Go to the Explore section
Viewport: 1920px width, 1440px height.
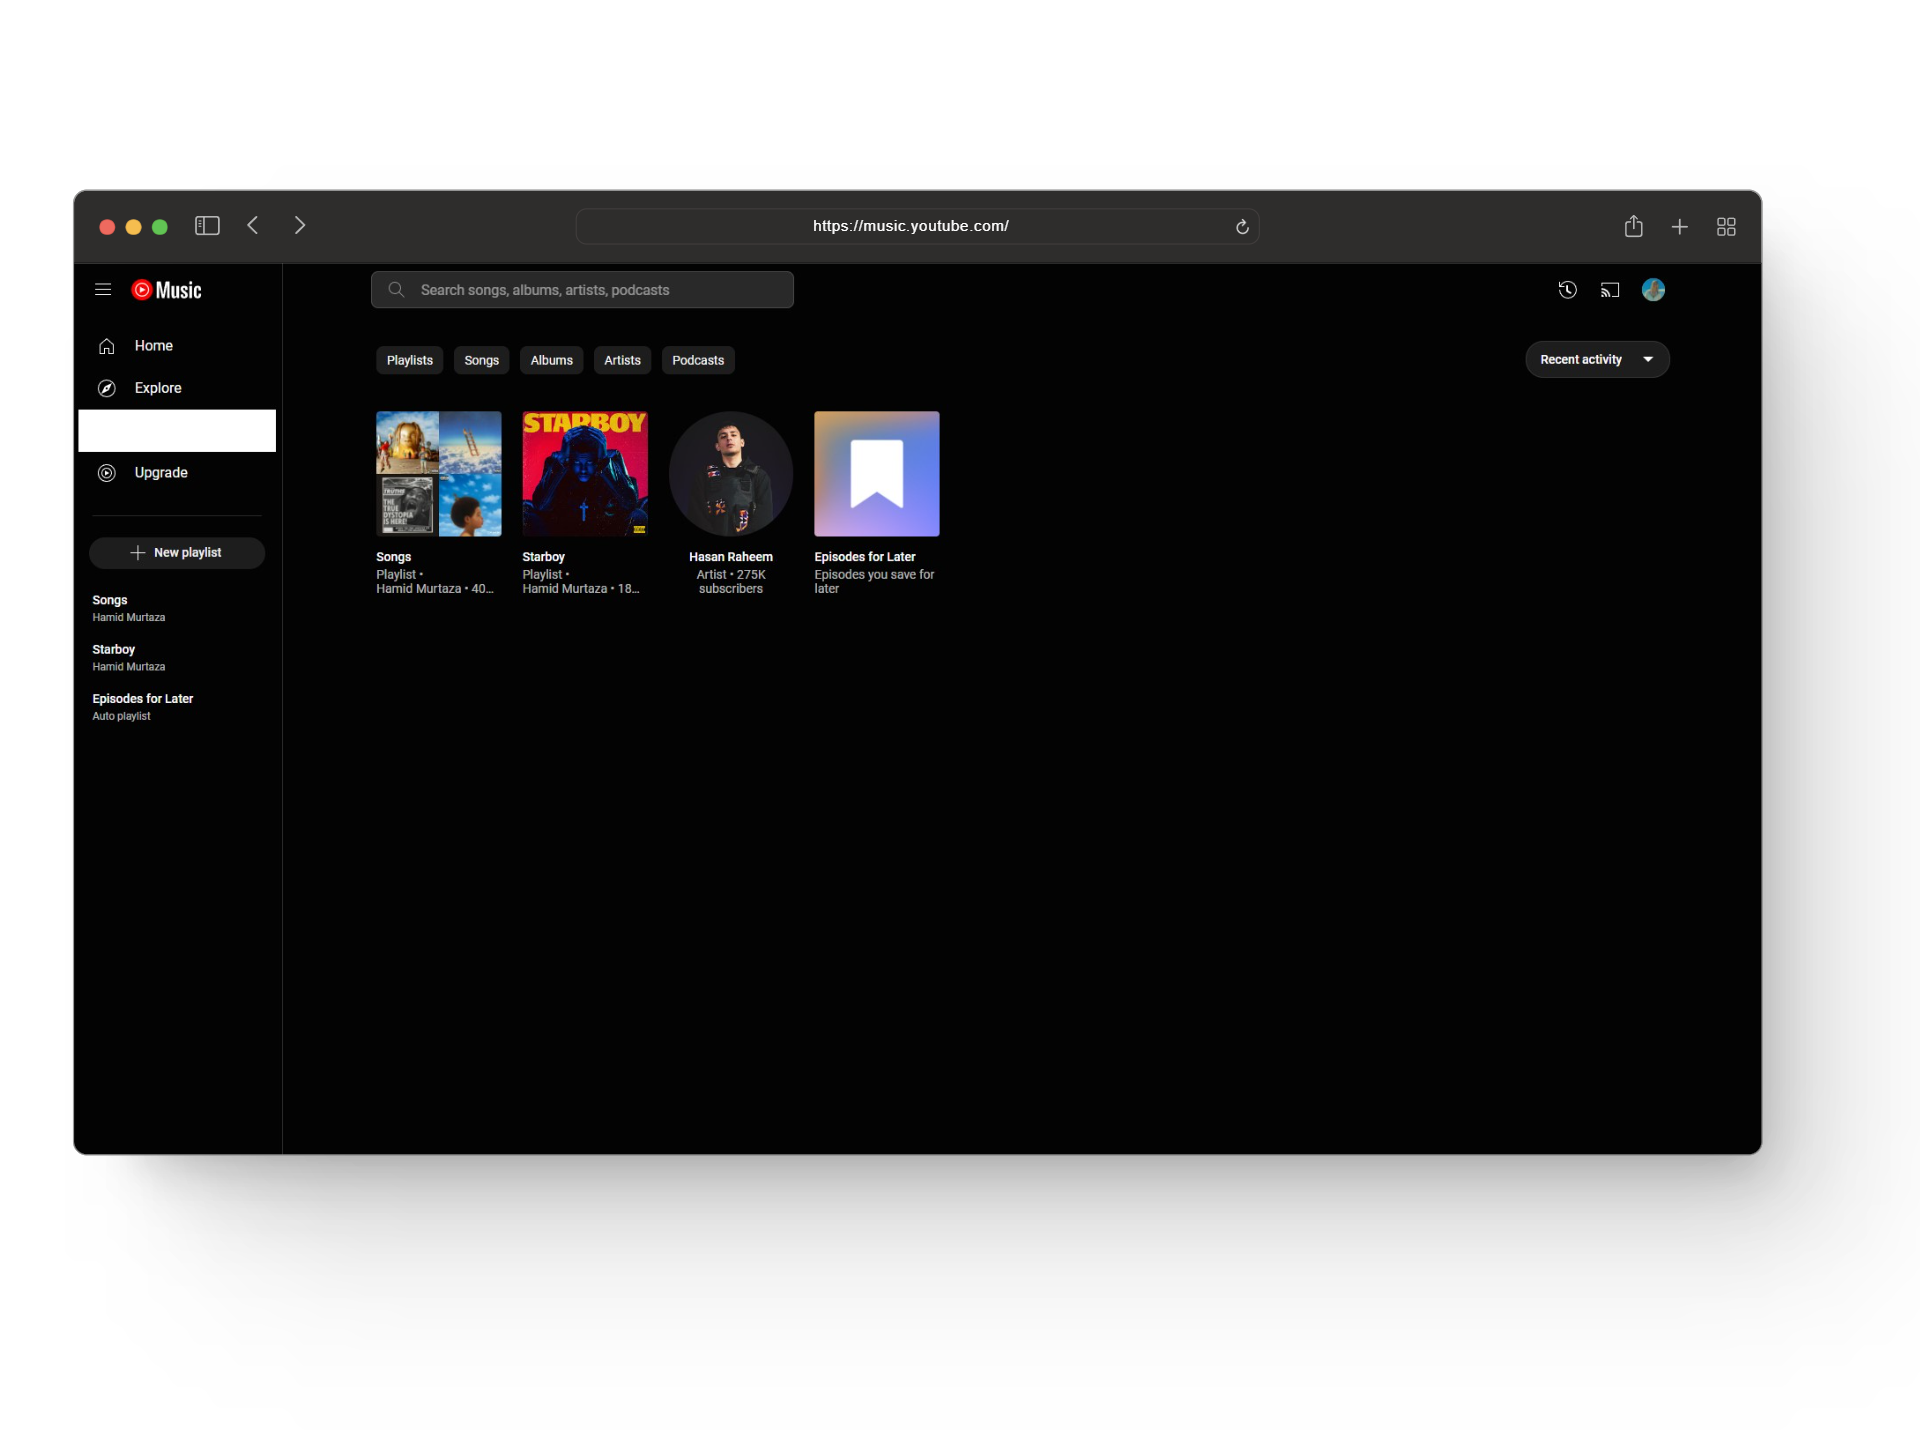click(x=158, y=388)
